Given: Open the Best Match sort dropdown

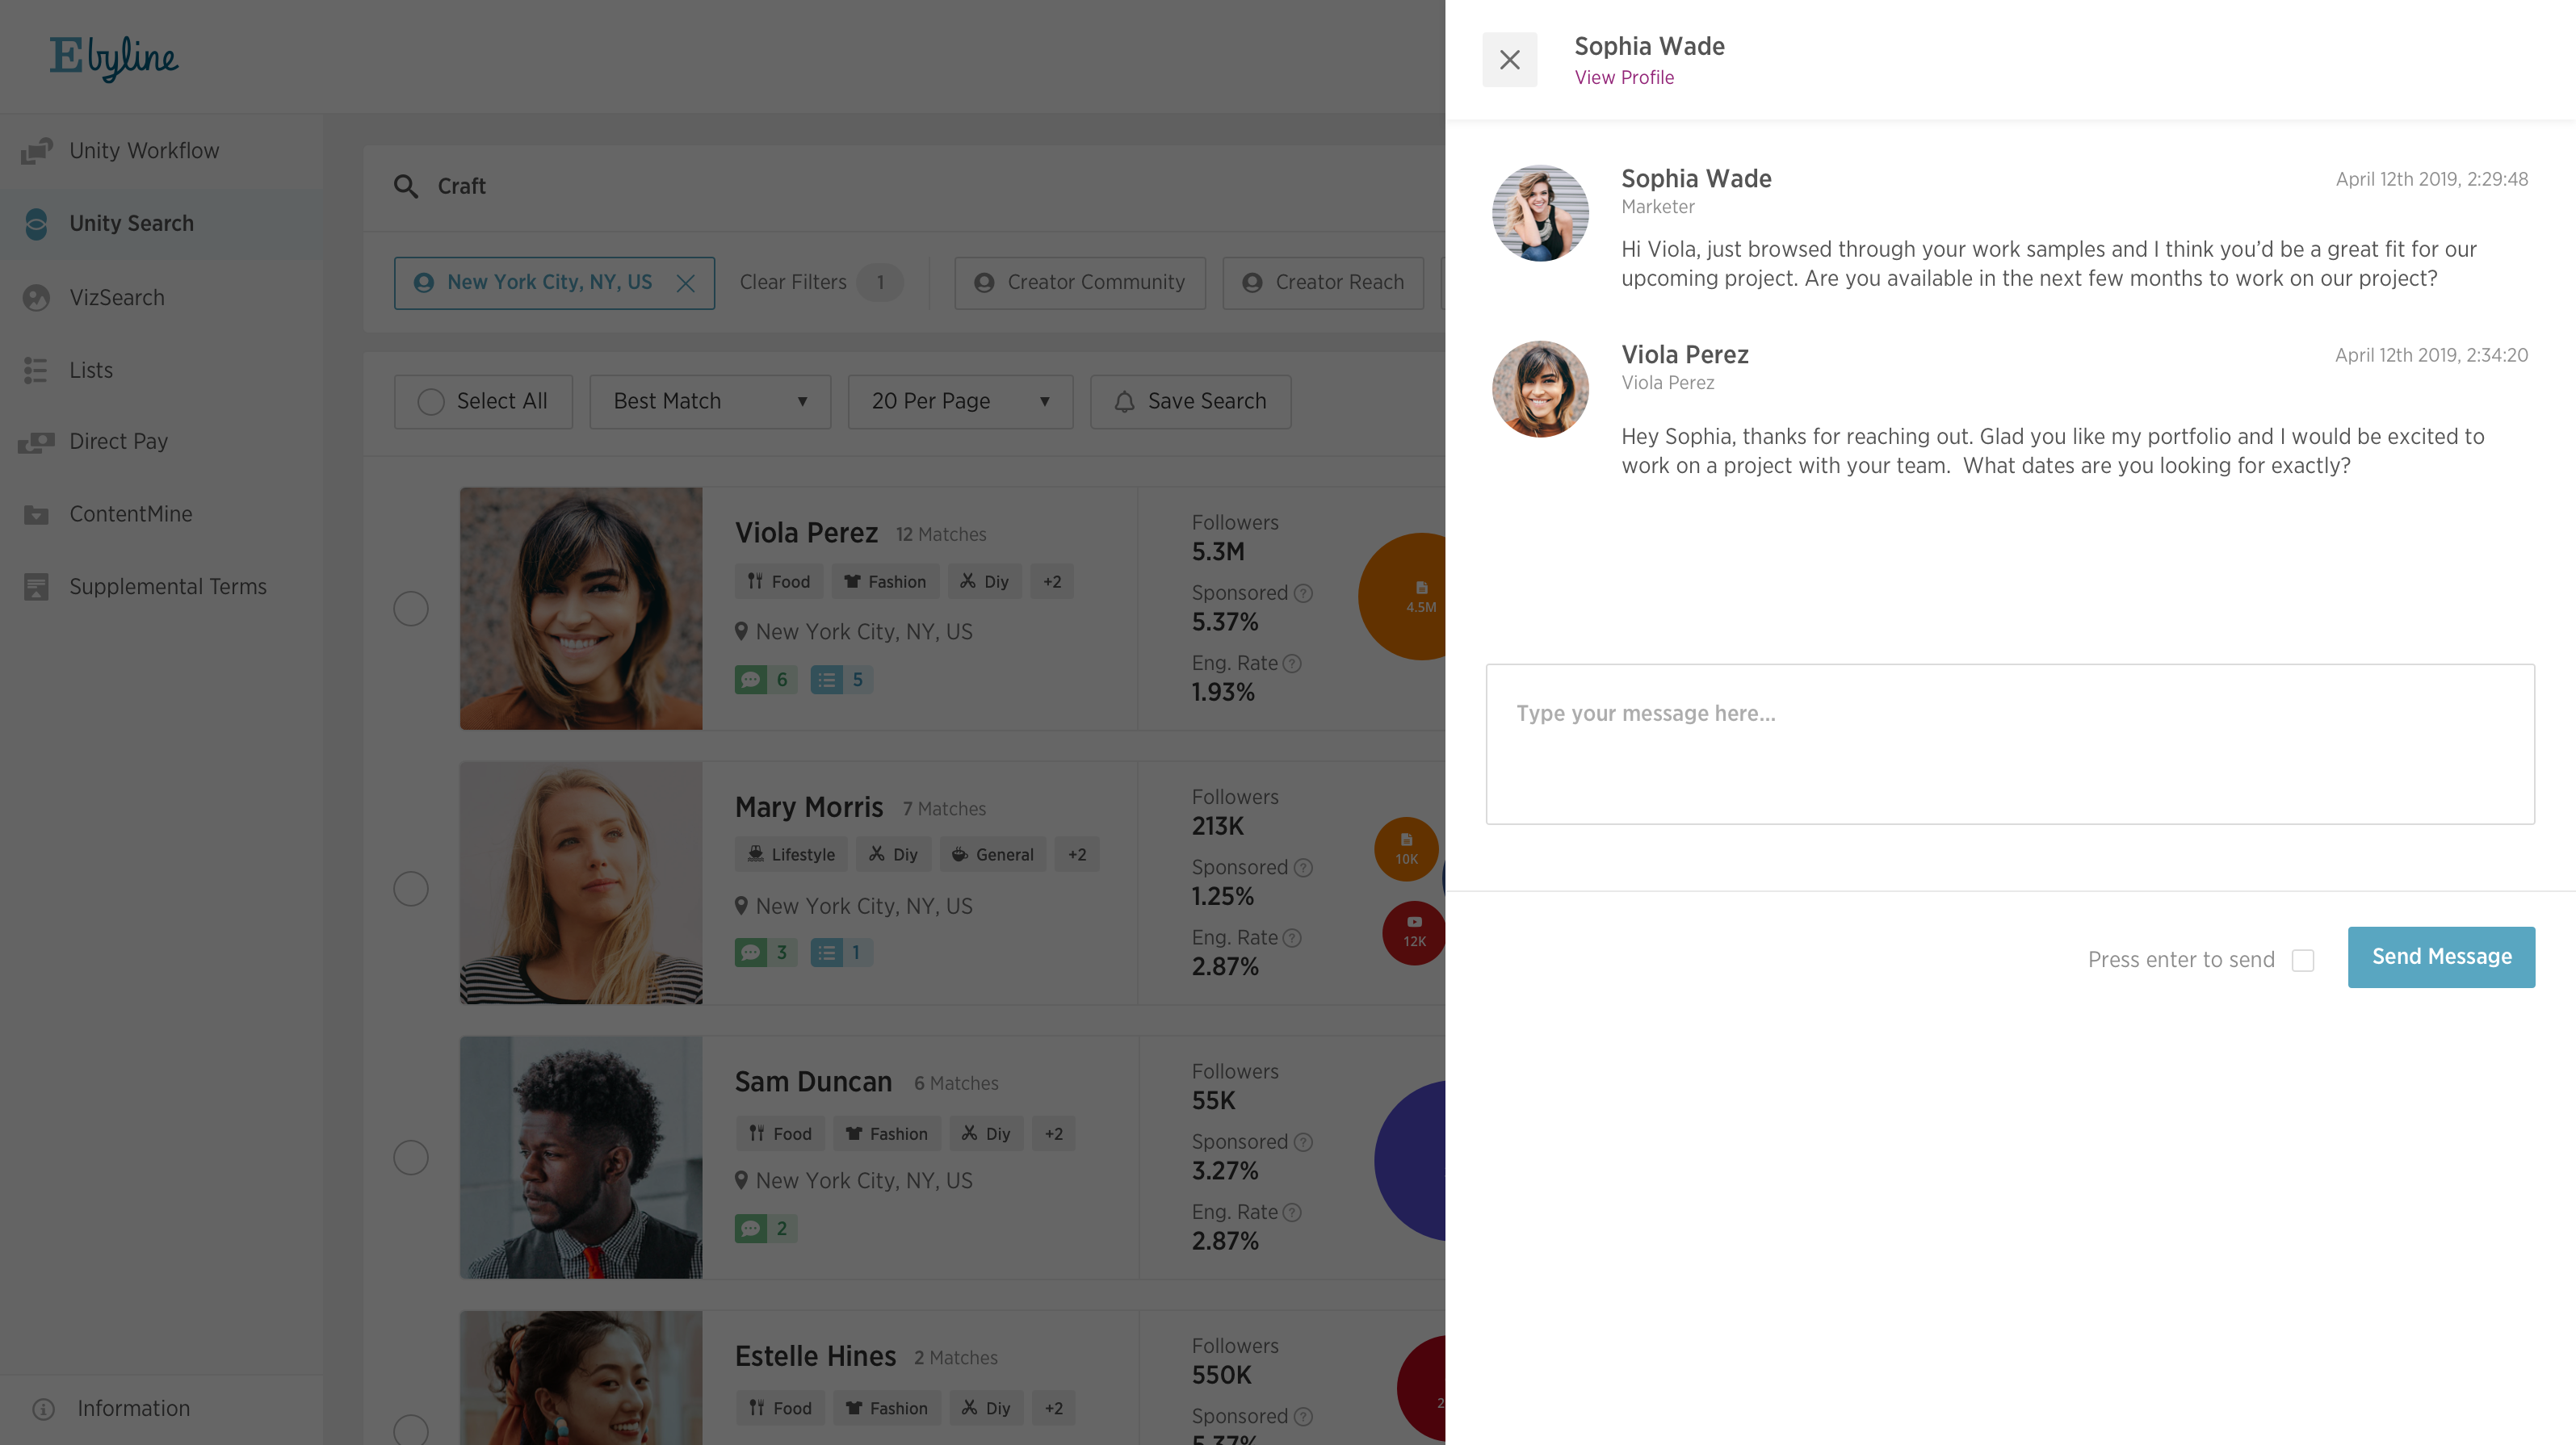Looking at the screenshot, I should click(710, 402).
